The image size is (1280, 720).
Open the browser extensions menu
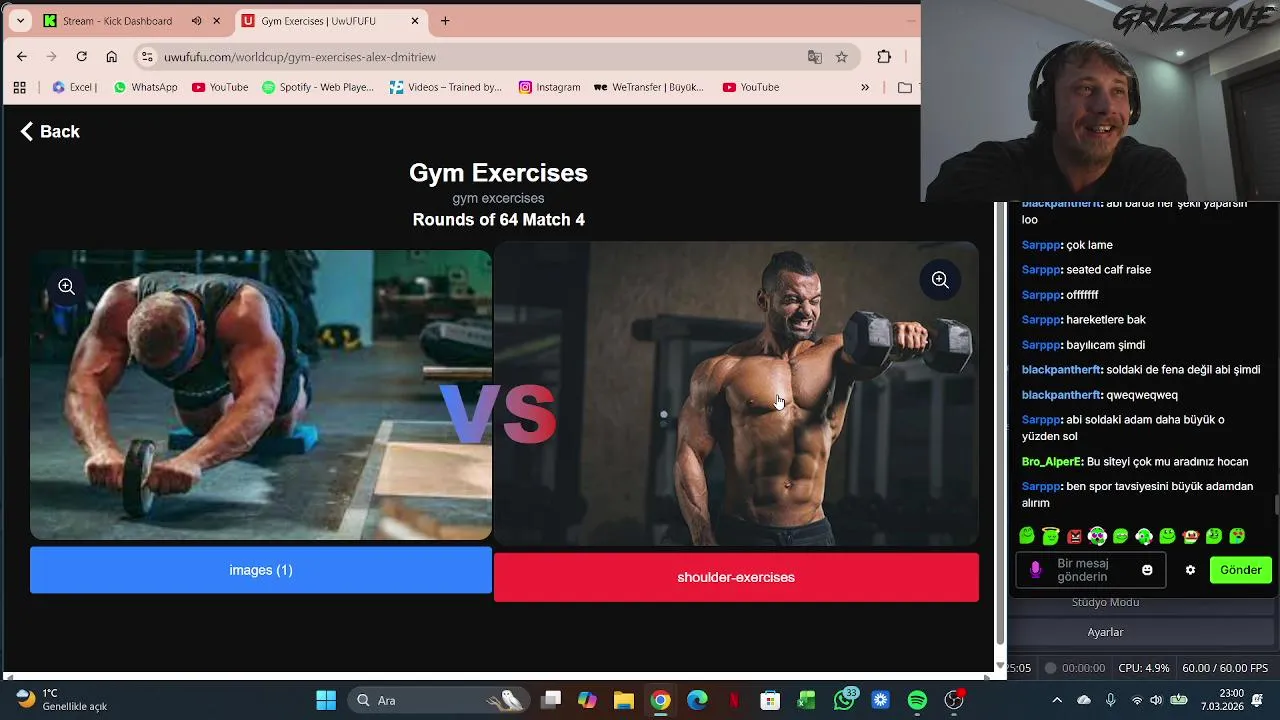click(884, 57)
